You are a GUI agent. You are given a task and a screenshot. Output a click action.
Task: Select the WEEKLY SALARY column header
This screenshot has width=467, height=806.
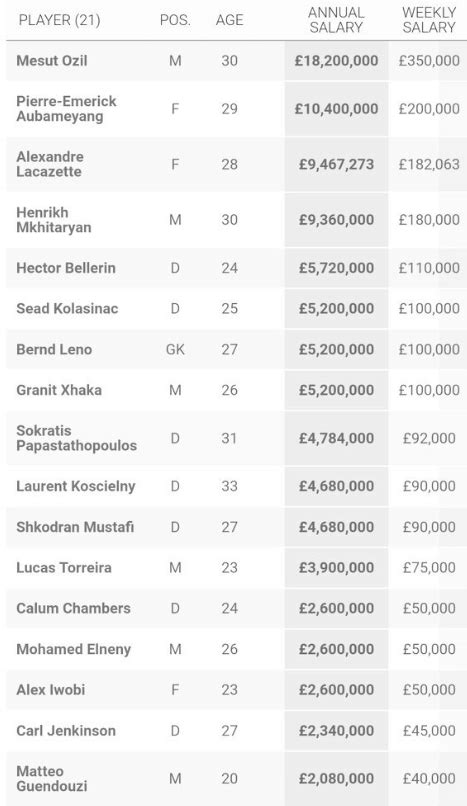click(x=429, y=20)
